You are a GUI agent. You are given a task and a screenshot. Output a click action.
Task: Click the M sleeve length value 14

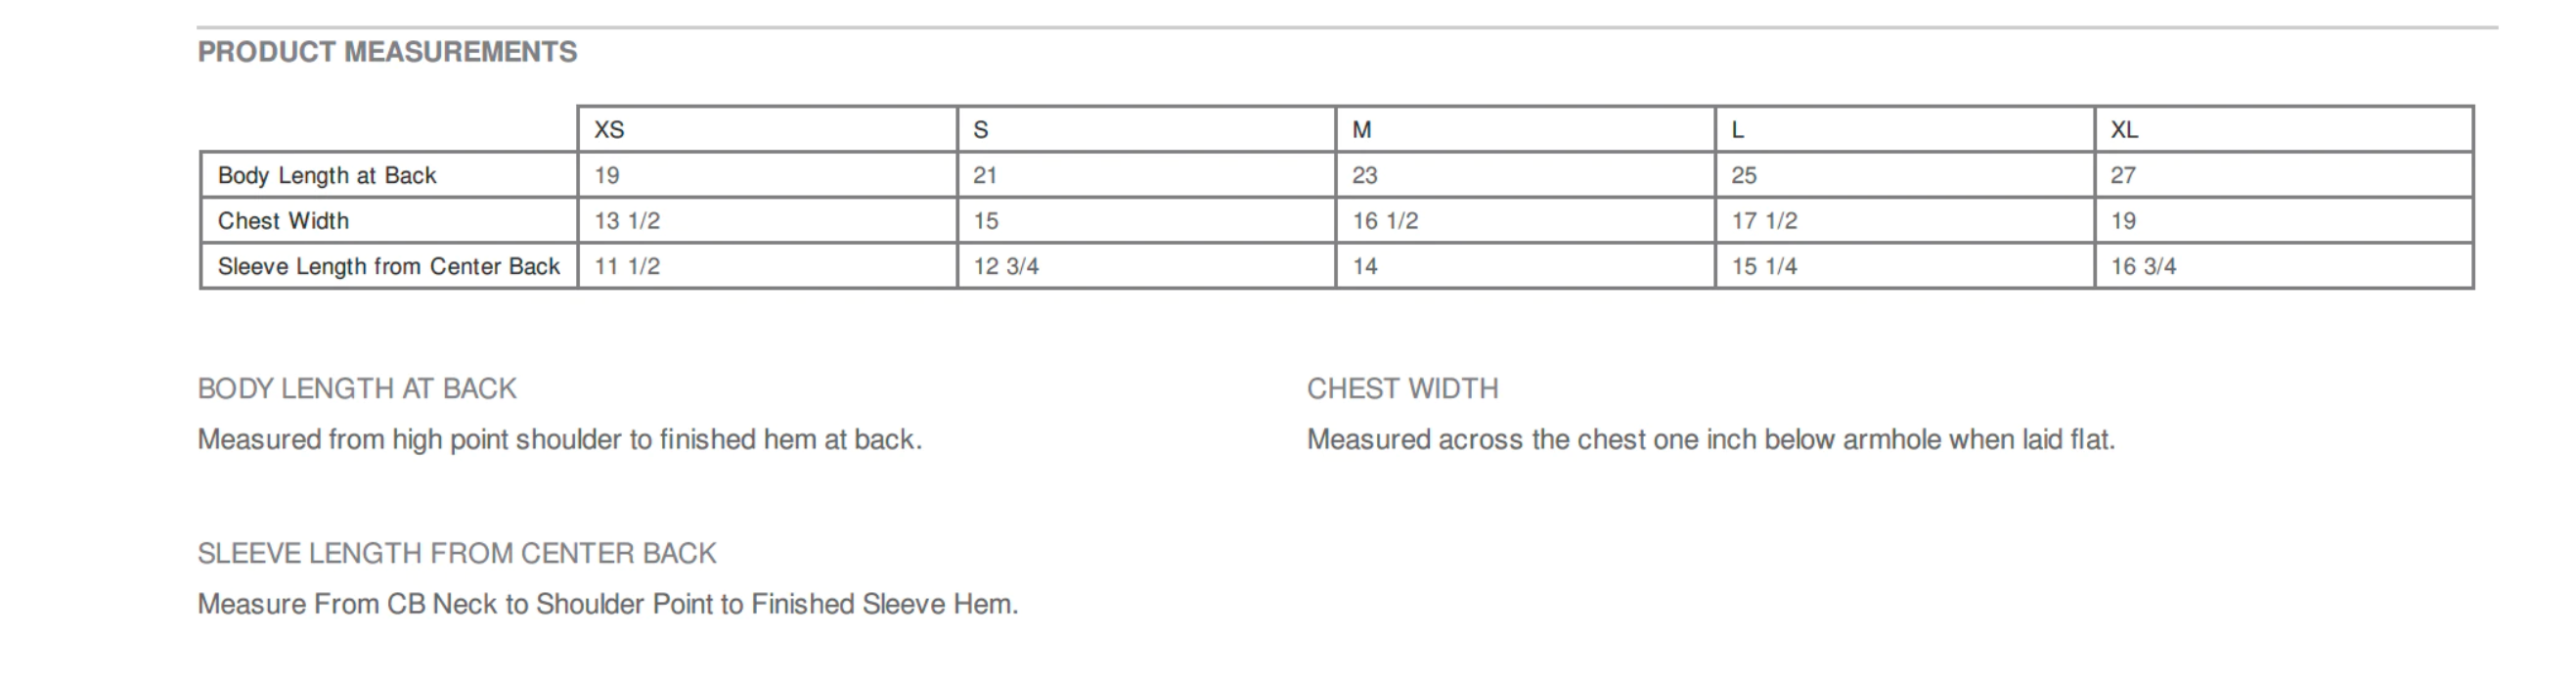click(1365, 266)
